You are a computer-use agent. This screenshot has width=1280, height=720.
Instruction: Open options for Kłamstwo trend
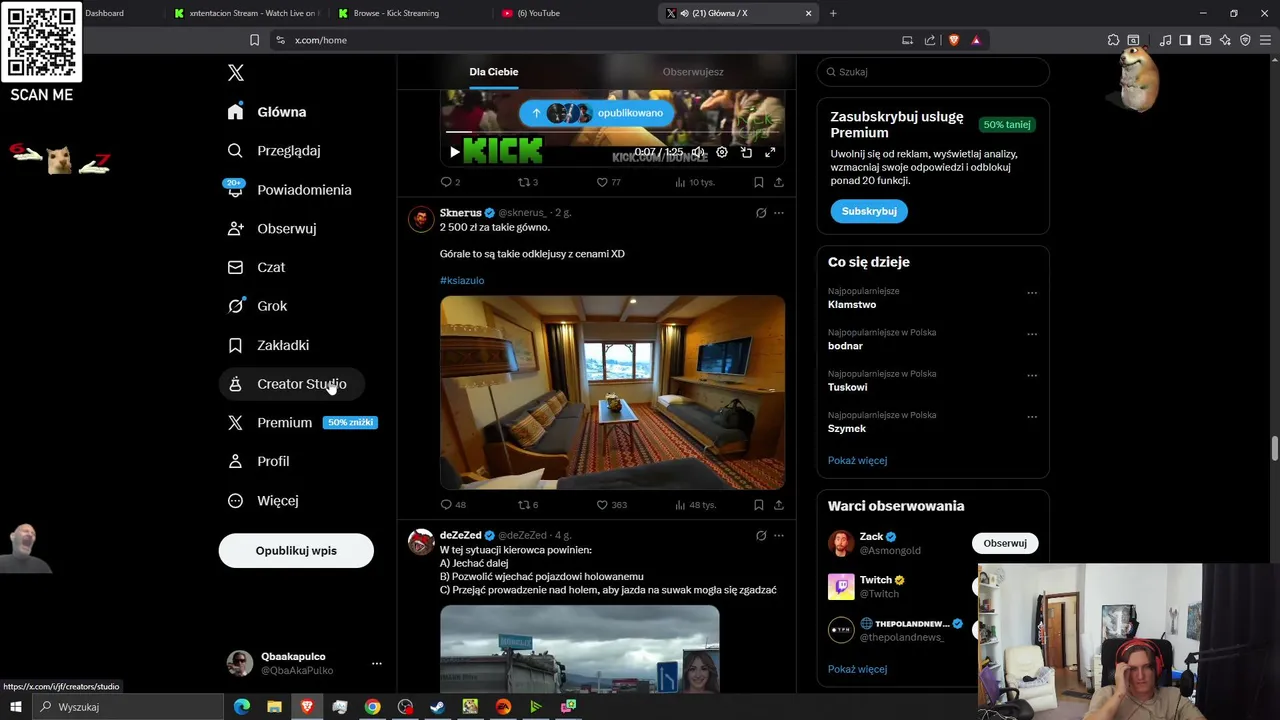[x=1032, y=293]
